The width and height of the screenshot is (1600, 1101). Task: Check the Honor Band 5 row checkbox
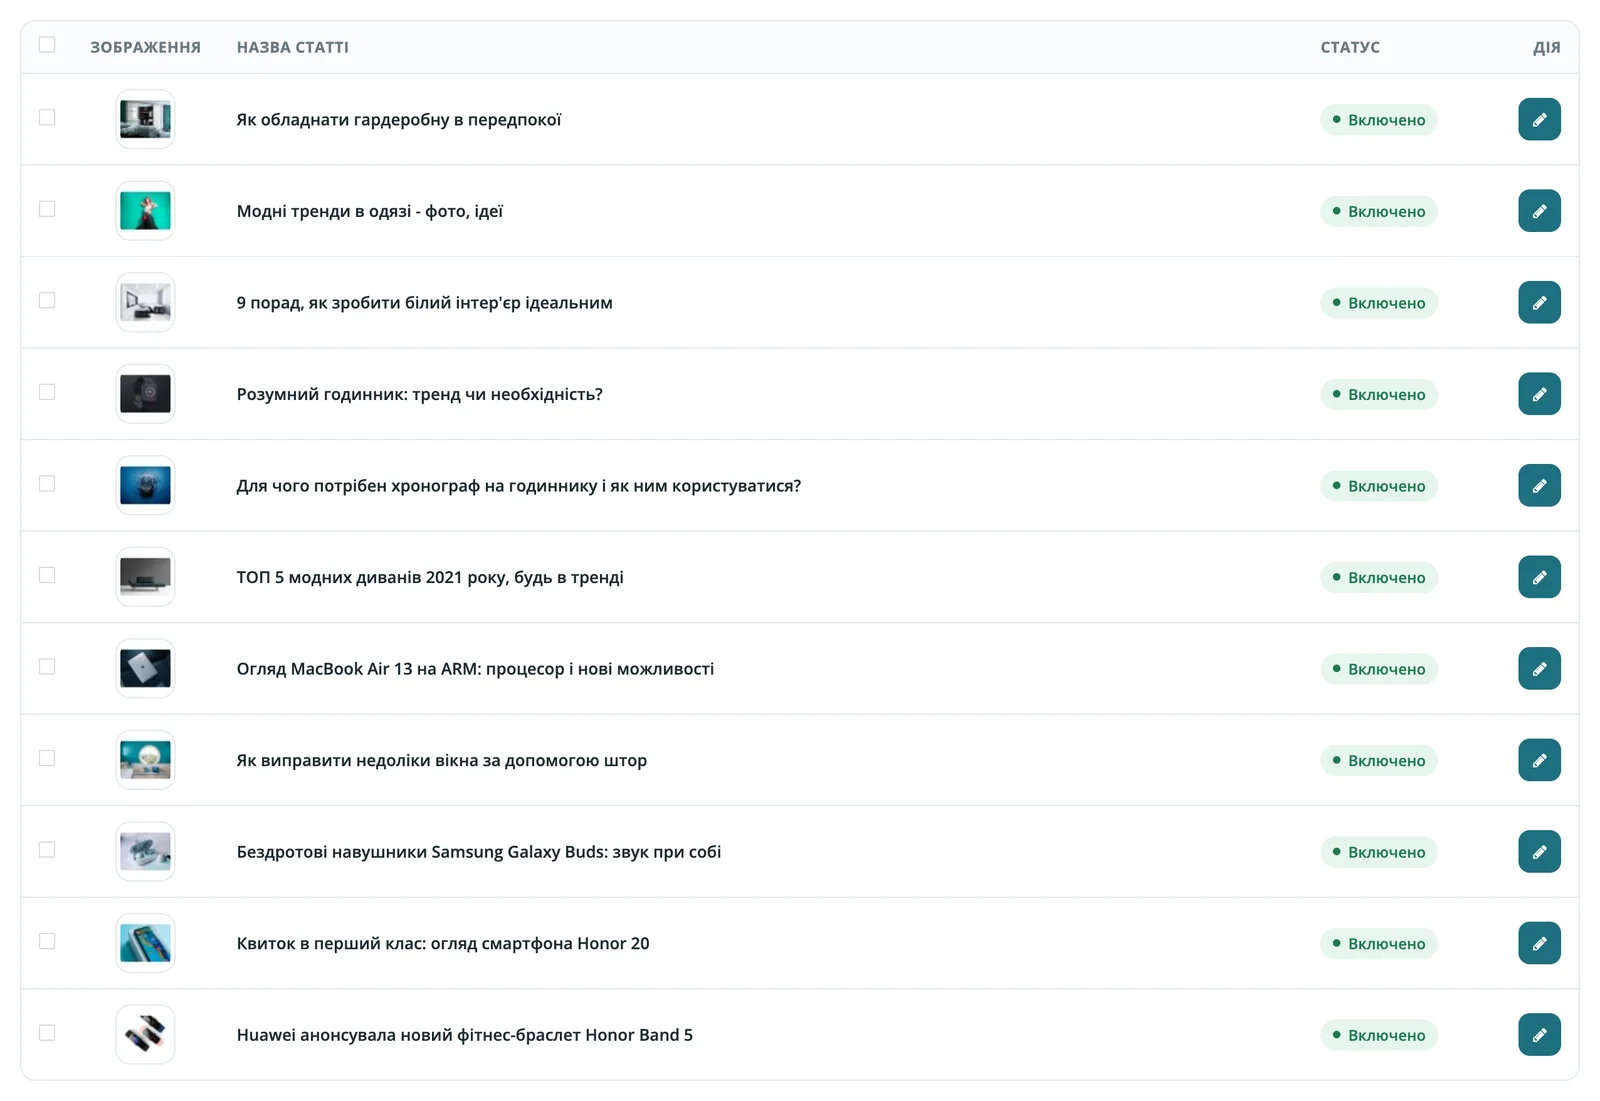[x=47, y=1033]
